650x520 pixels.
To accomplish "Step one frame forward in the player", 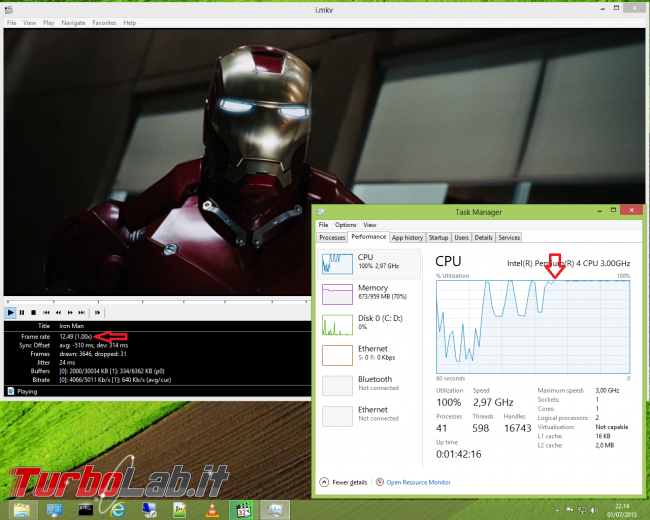I will click(x=97, y=312).
